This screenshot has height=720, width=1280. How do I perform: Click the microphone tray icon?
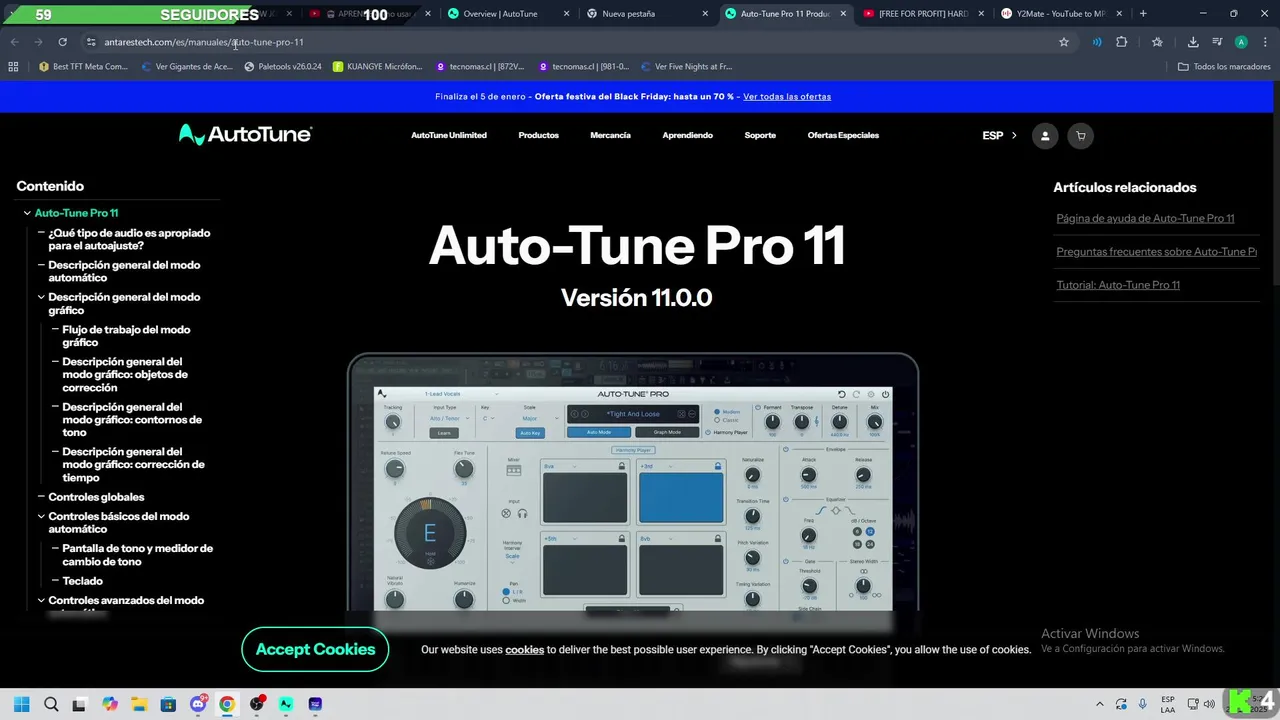tap(1143, 704)
